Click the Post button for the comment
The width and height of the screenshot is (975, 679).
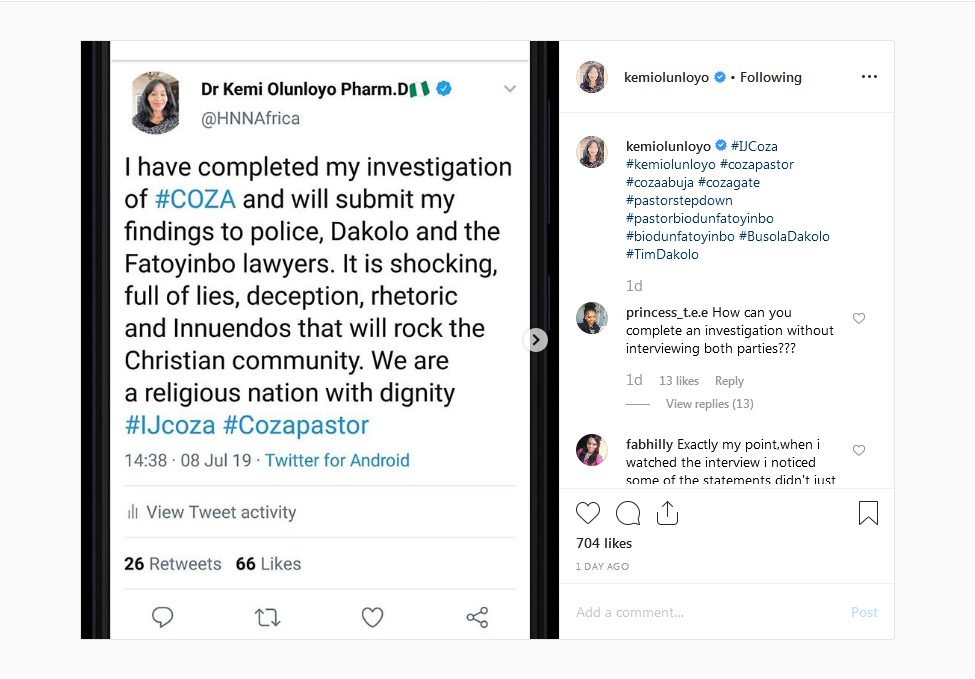point(864,612)
